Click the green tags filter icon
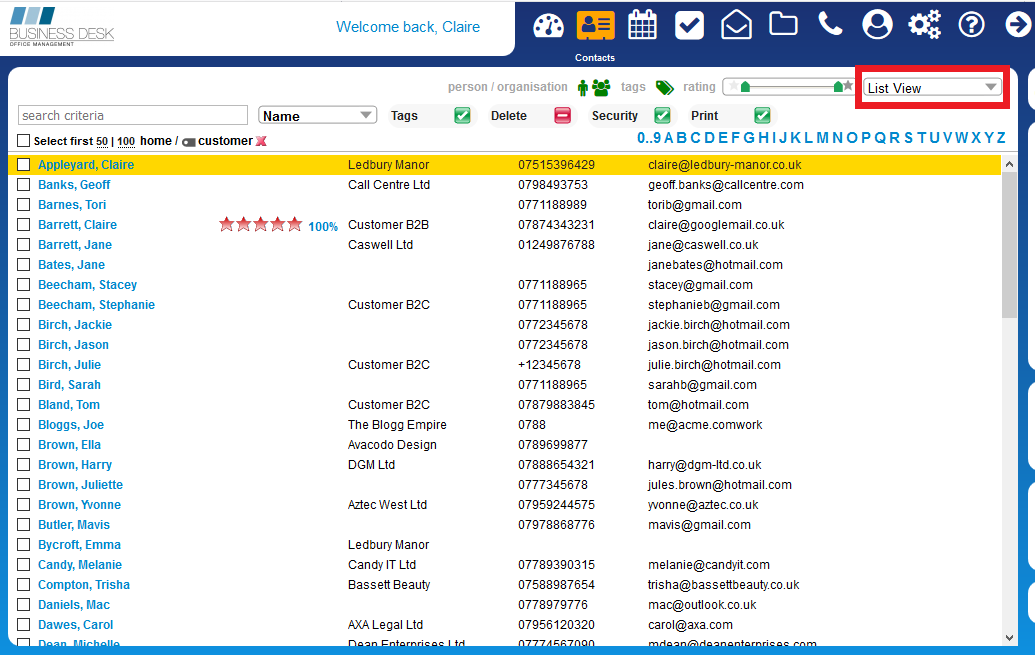The width and height of the screenshot is (1035, 655). coord(665,87)
